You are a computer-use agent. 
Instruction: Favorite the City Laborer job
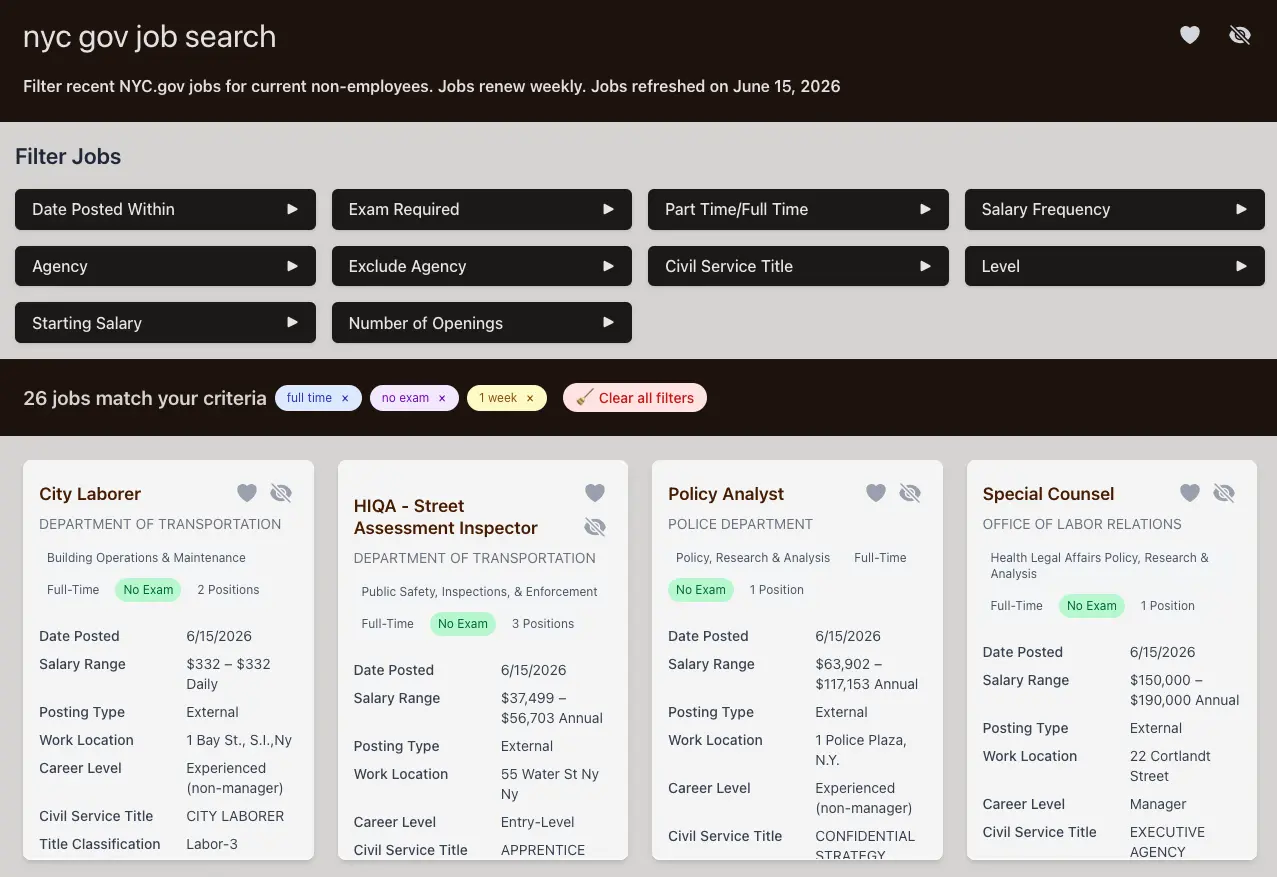point(247,493)
